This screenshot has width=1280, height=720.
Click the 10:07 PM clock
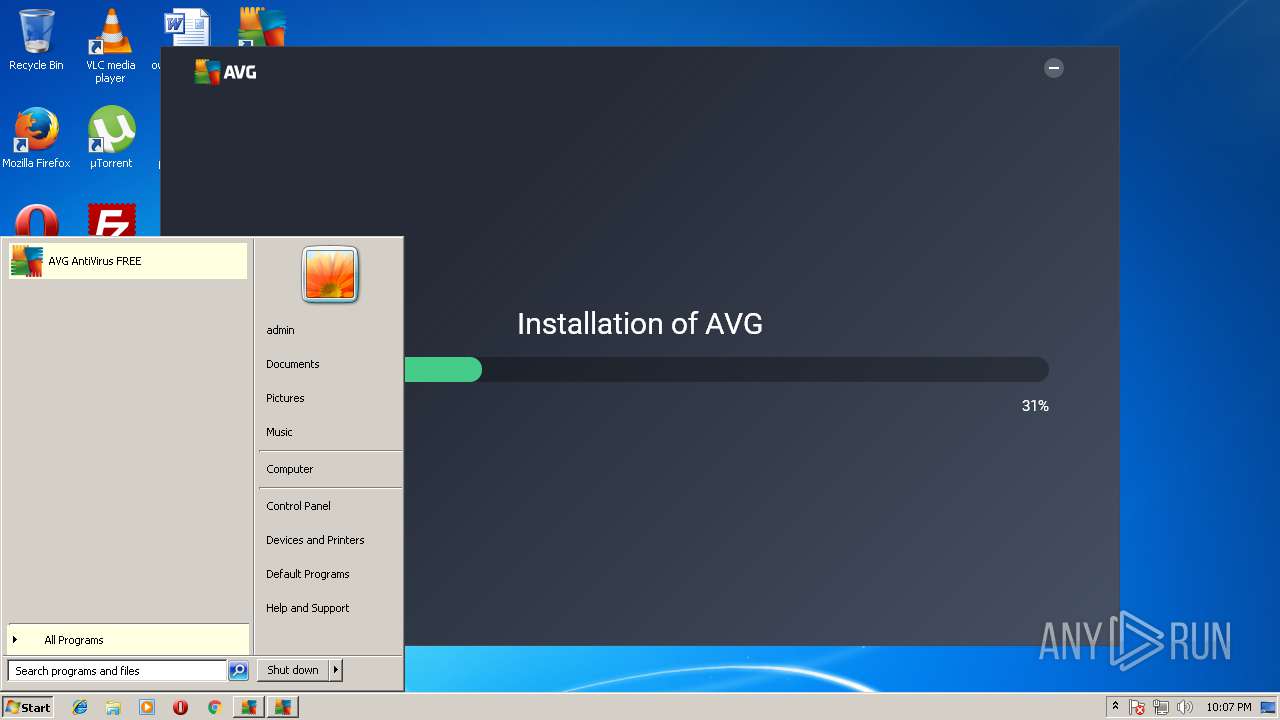click(x=1228, y=707)
